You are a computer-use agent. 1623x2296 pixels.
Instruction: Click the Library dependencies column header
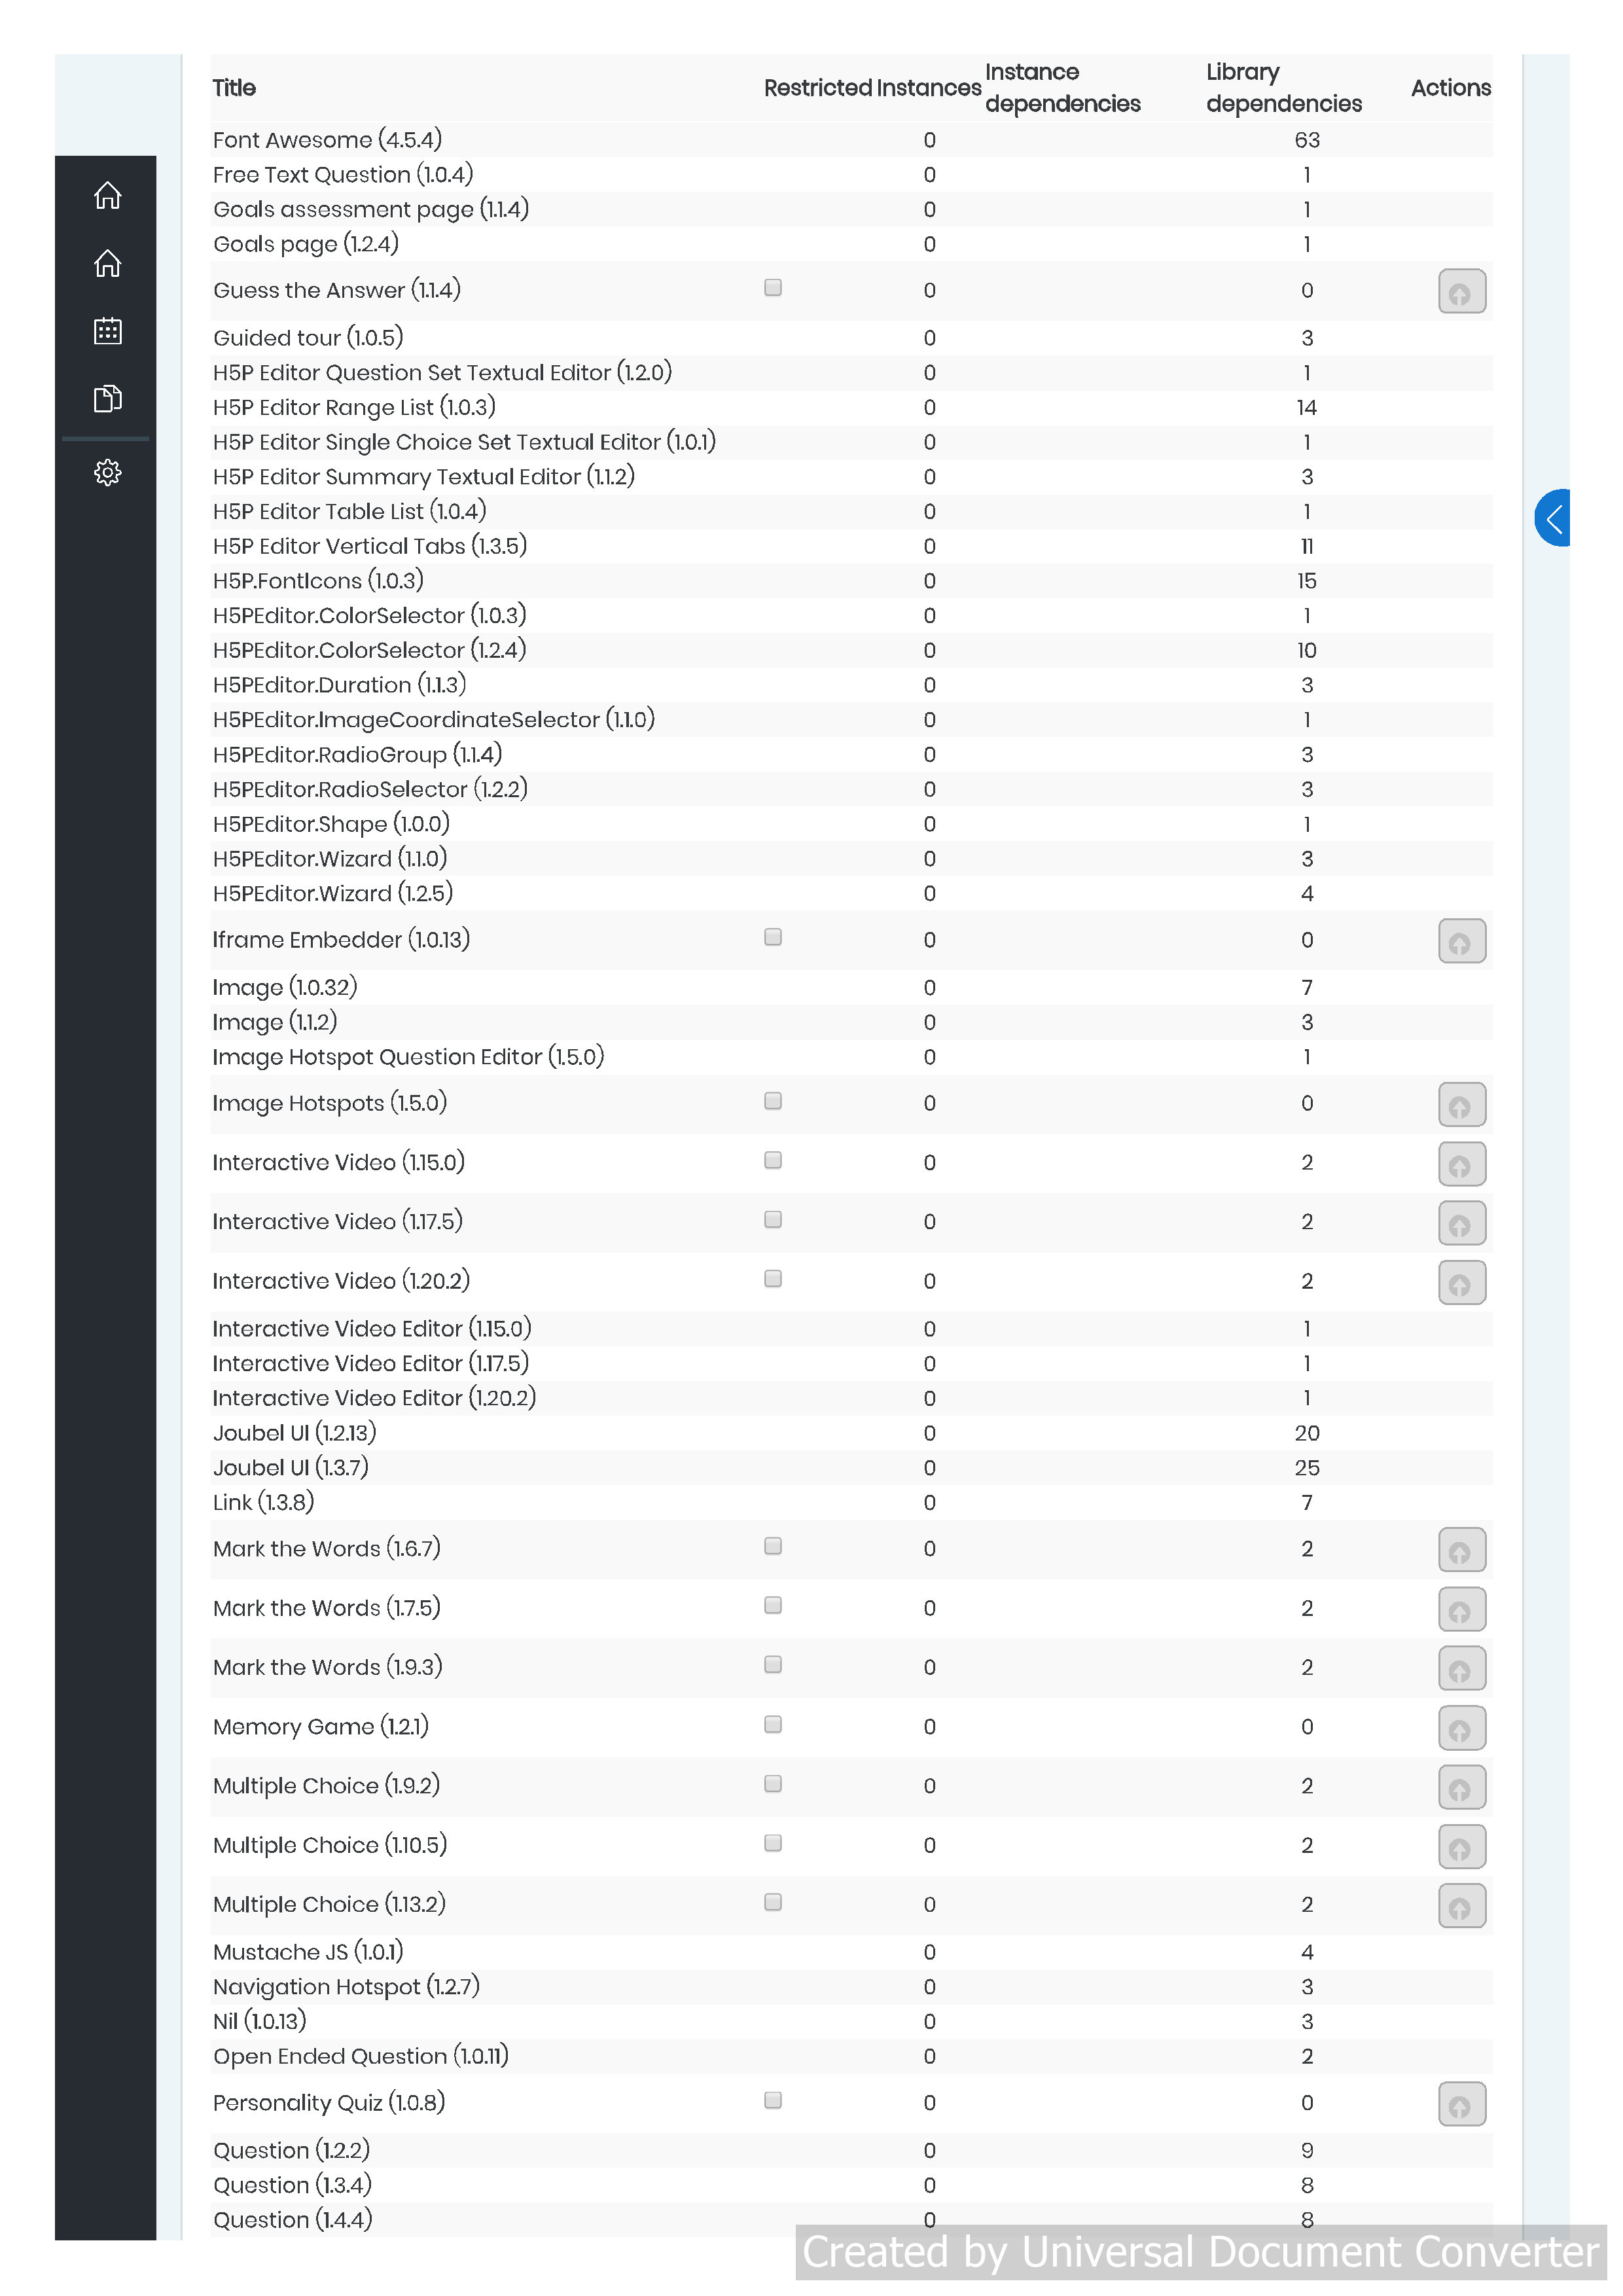(x=1284, y=88)
